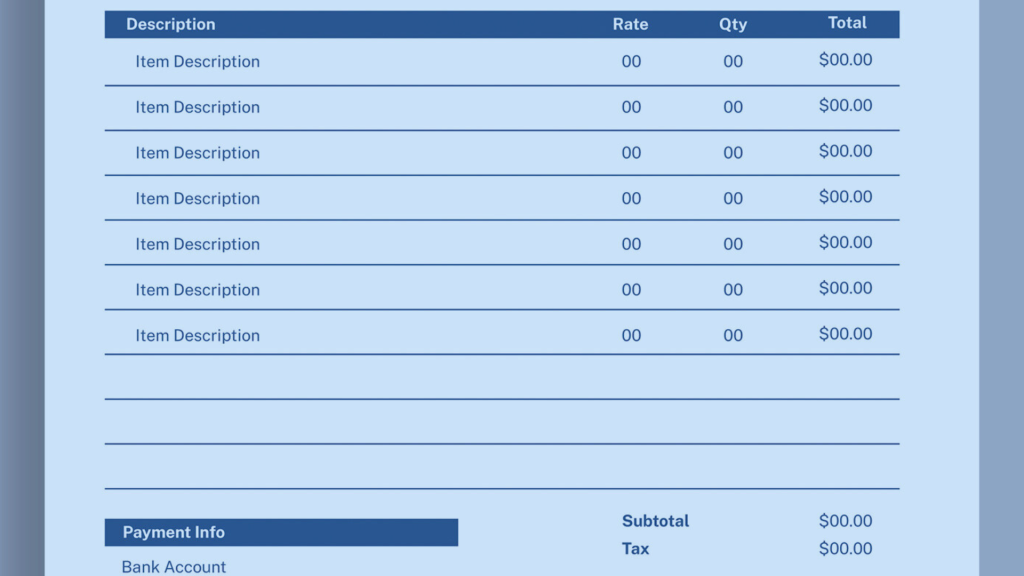
Task: Click the Tax label
Action: 636,549
